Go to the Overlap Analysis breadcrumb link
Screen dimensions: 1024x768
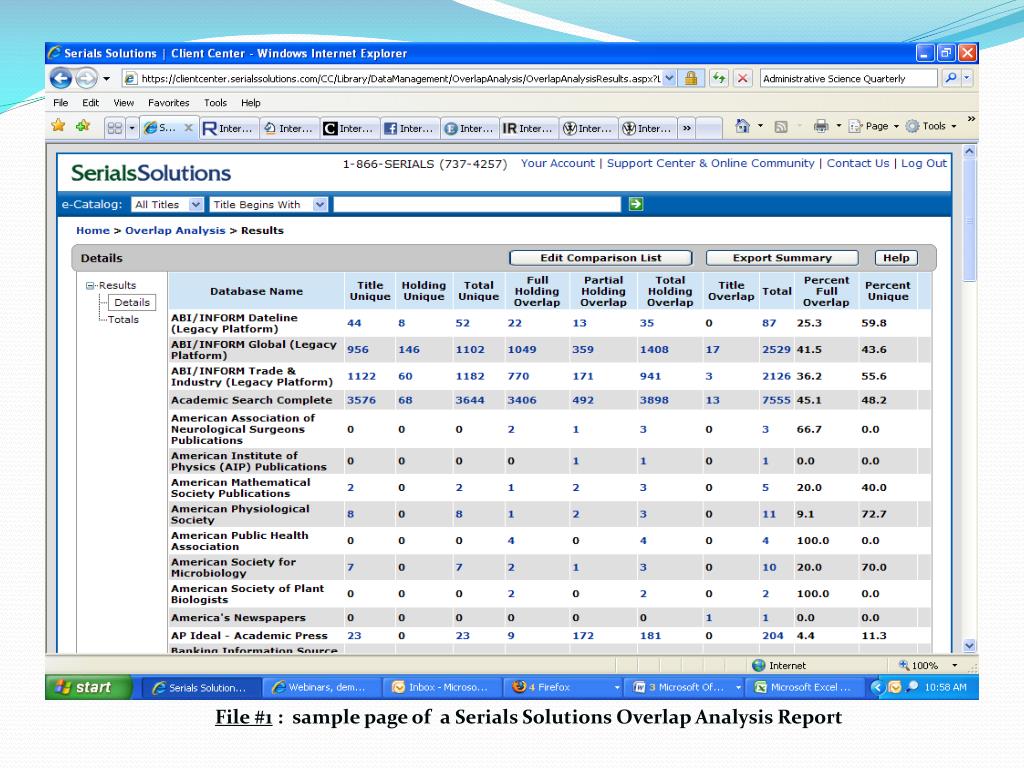coord(175,231)
